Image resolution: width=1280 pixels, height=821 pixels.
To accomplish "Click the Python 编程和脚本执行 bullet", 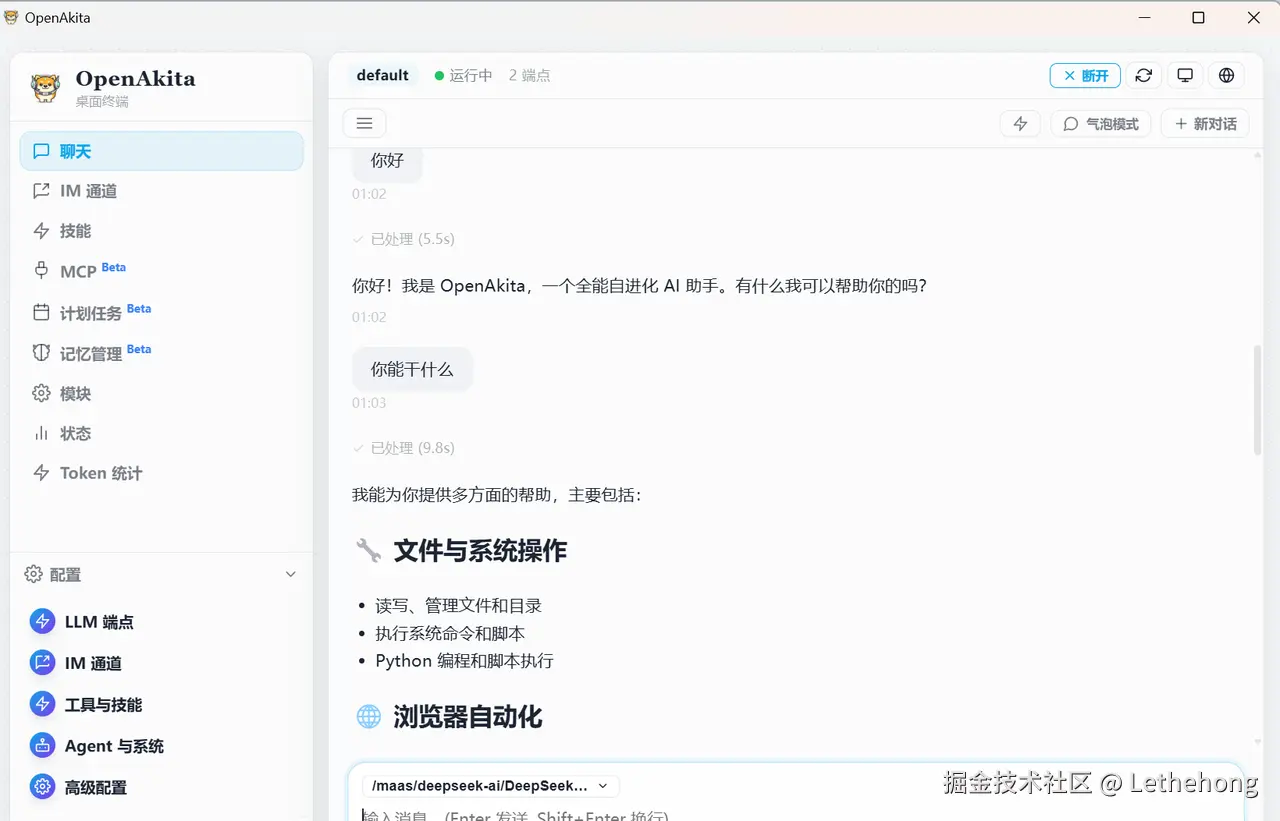I will click(x=464, y=661).
